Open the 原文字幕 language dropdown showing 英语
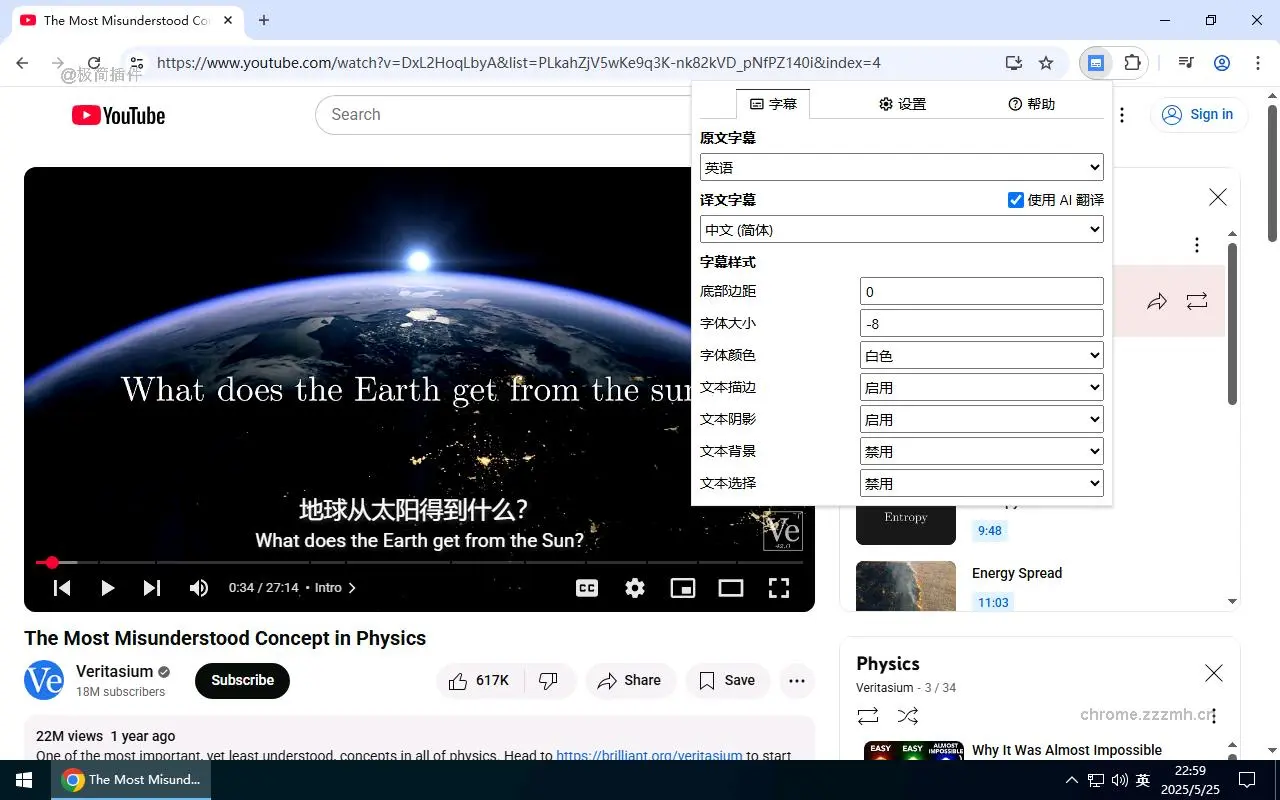1280x800 pixels. 901,167
